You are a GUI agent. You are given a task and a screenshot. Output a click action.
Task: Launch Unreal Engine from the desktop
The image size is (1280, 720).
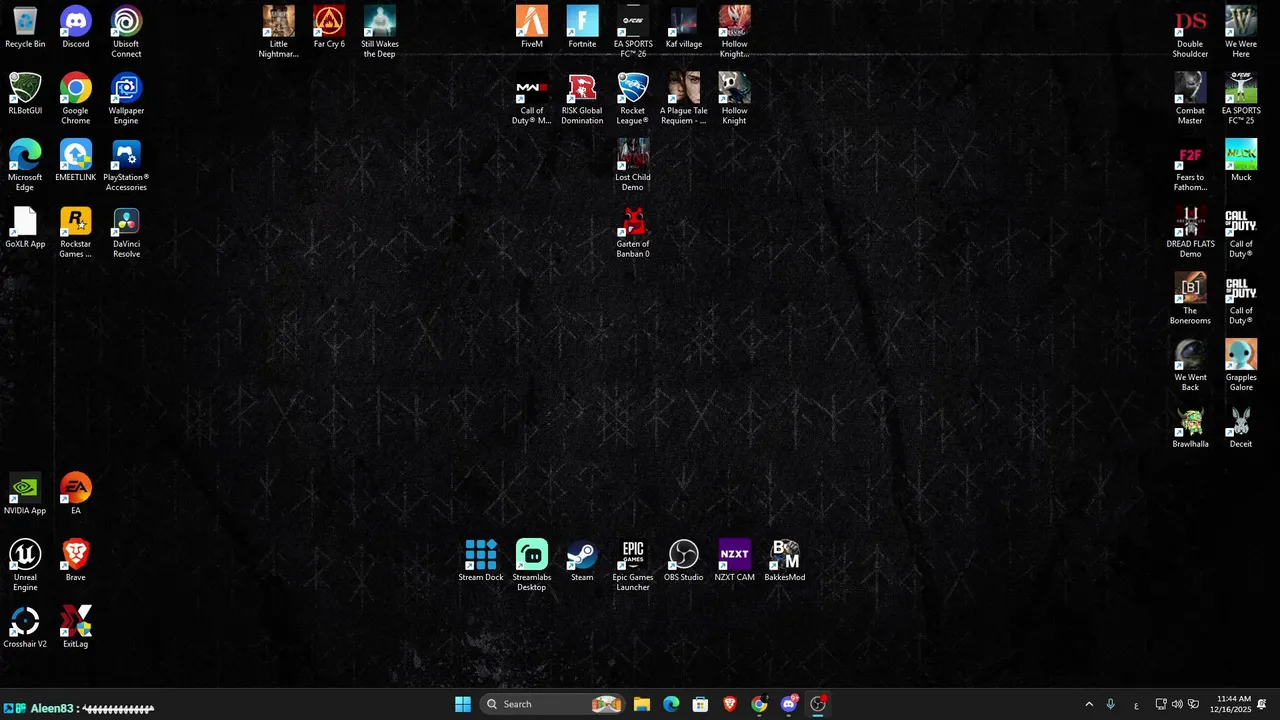click(x=25, y=566)
